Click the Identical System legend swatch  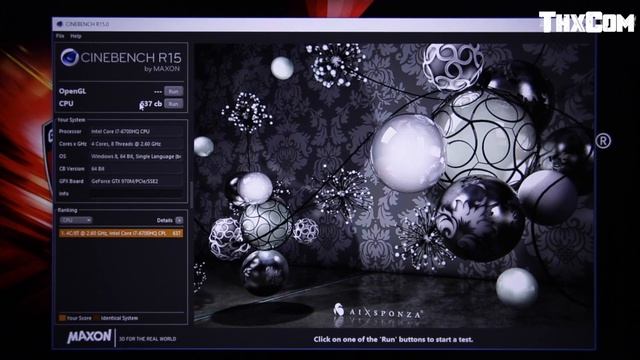[x=97, y=318]
